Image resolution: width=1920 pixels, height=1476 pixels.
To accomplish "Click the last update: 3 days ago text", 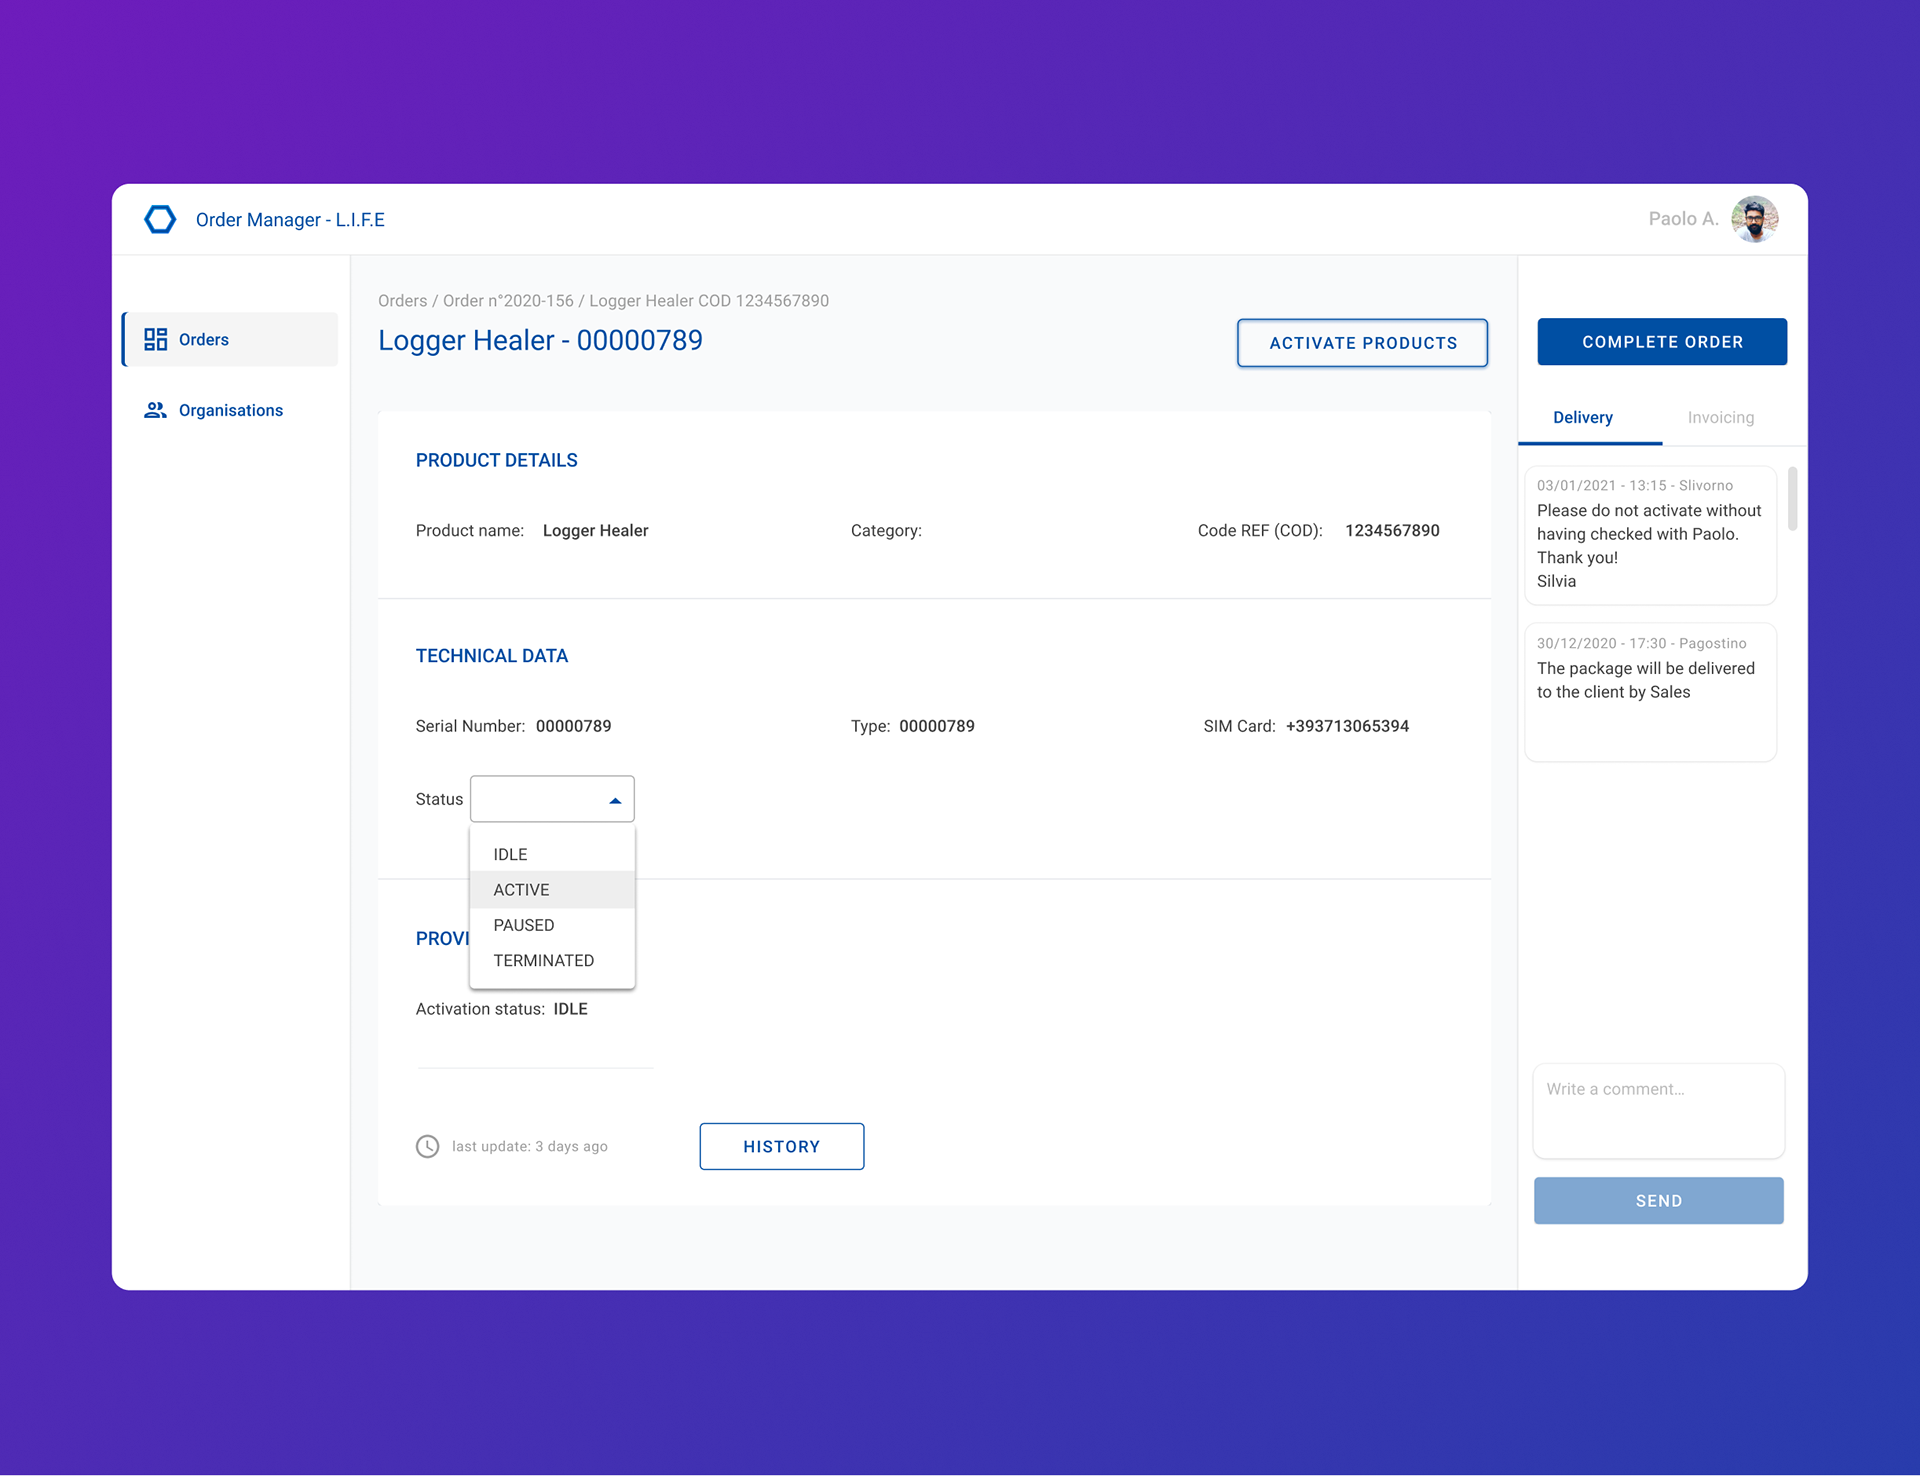I will click(x=529, y=1146).
